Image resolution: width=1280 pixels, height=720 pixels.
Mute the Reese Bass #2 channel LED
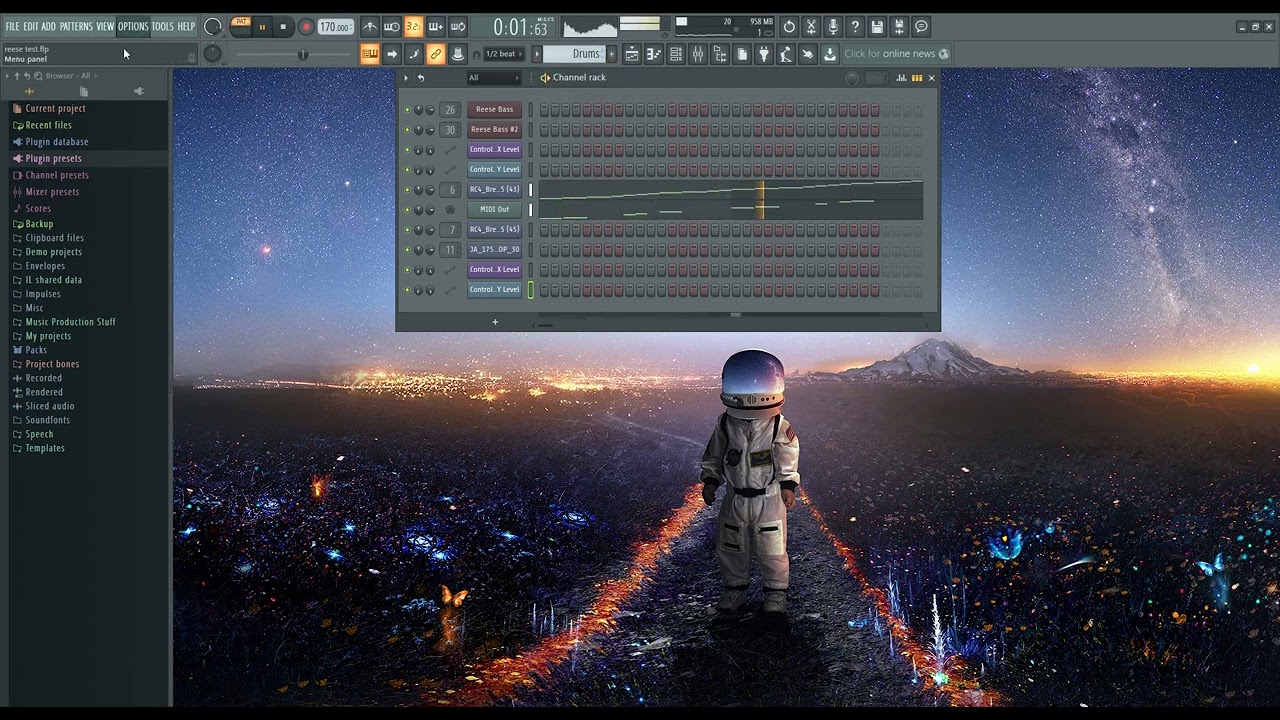(x=407, y=130)
